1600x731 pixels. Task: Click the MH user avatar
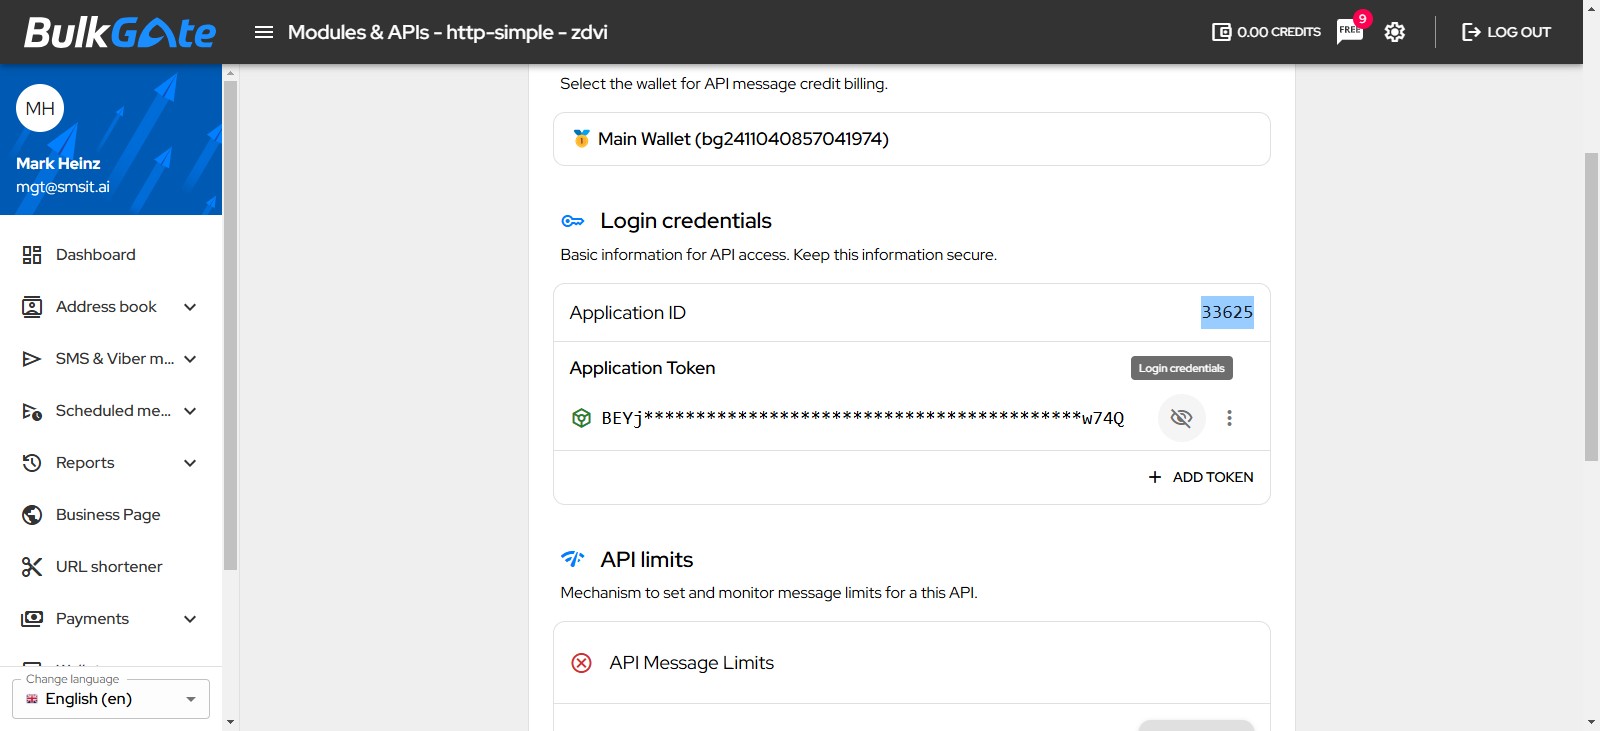coord(40,108)
